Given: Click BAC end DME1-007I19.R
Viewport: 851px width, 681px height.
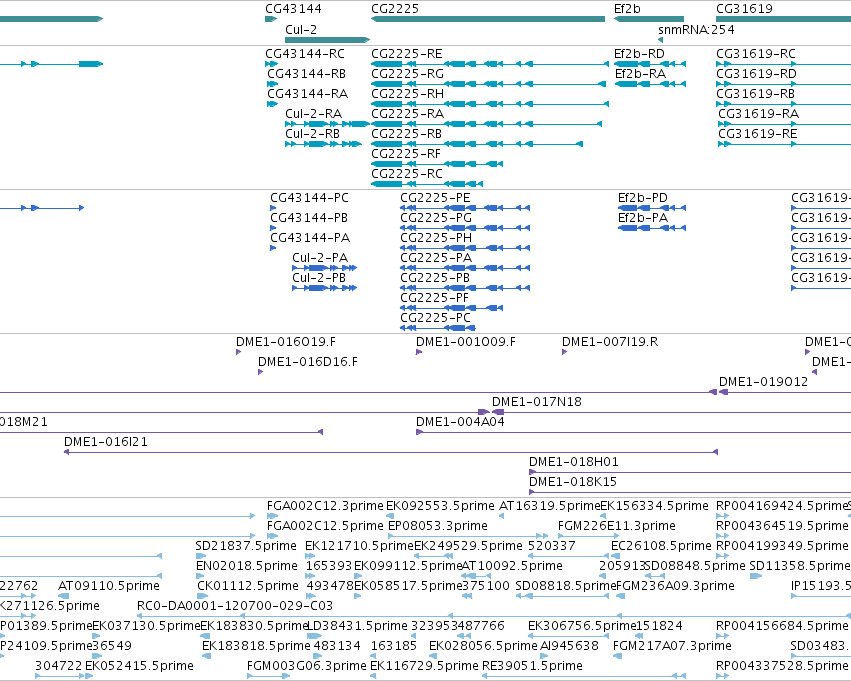Looking at the screenshot, I should pos(610,342).
